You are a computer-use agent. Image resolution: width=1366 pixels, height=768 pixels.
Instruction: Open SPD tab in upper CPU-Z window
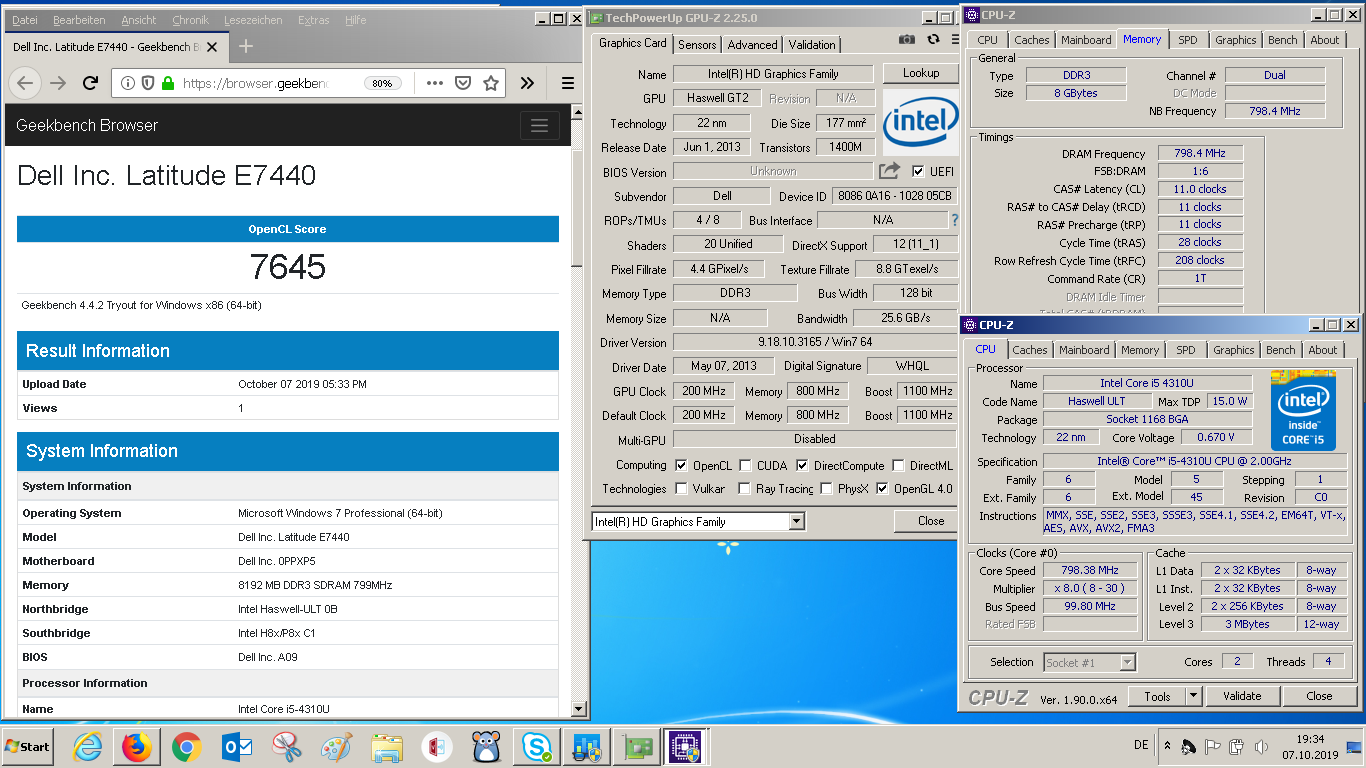(x=1187, y=40)
